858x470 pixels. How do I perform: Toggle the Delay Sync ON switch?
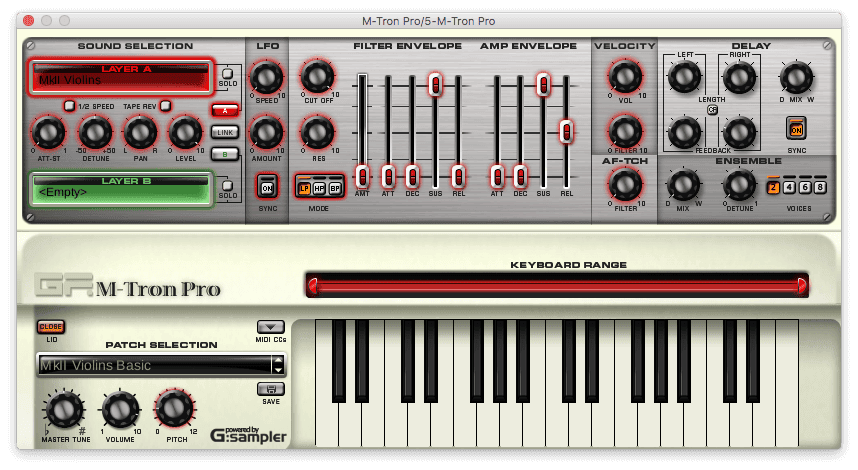click(796, 129)
